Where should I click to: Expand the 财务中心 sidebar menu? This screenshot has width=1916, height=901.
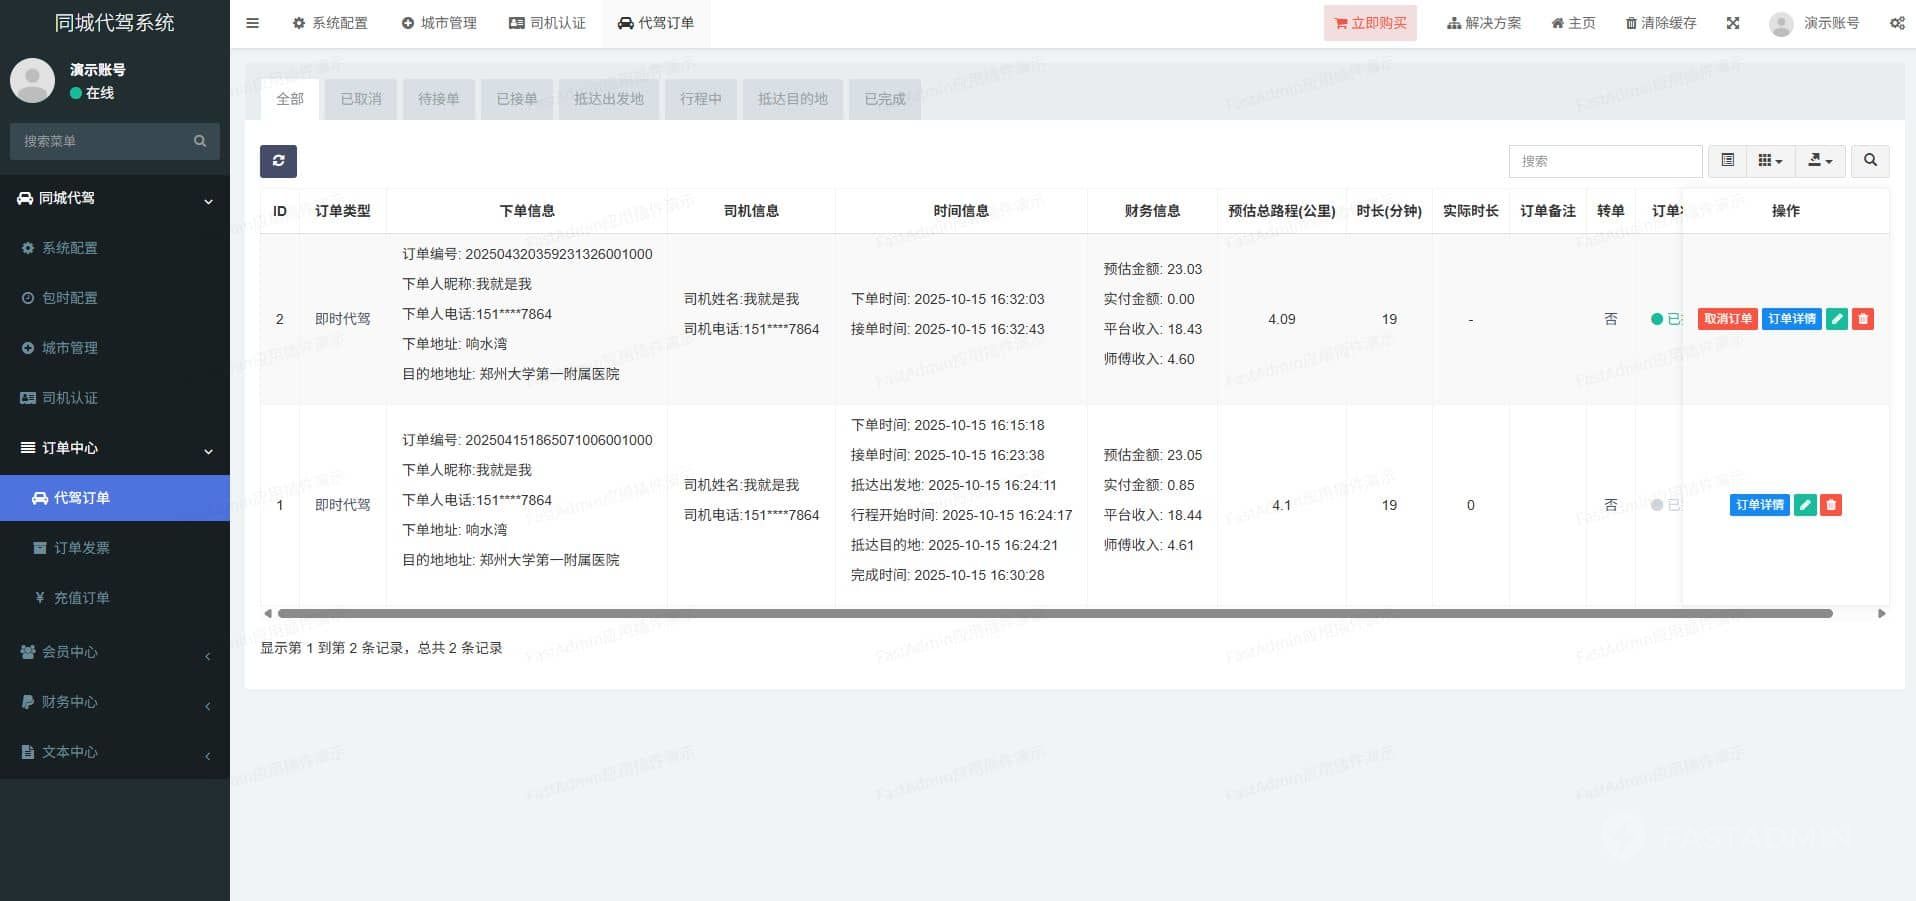point(115,702)
